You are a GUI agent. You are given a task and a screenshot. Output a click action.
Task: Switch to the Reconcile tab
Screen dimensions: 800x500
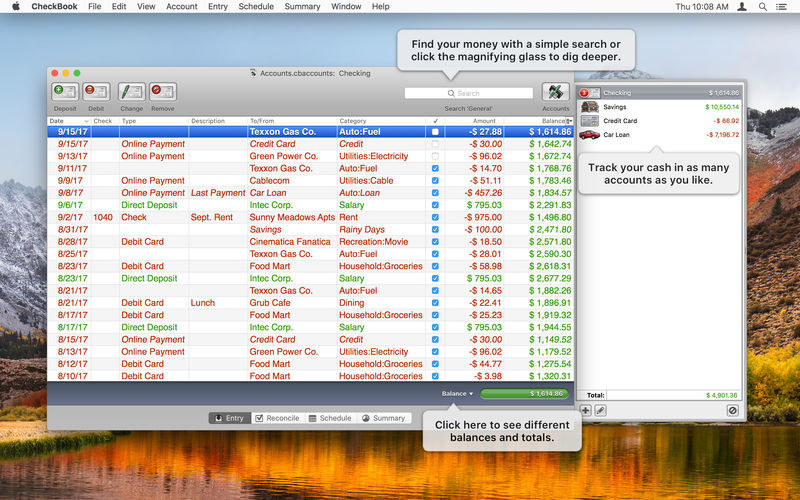277,418
